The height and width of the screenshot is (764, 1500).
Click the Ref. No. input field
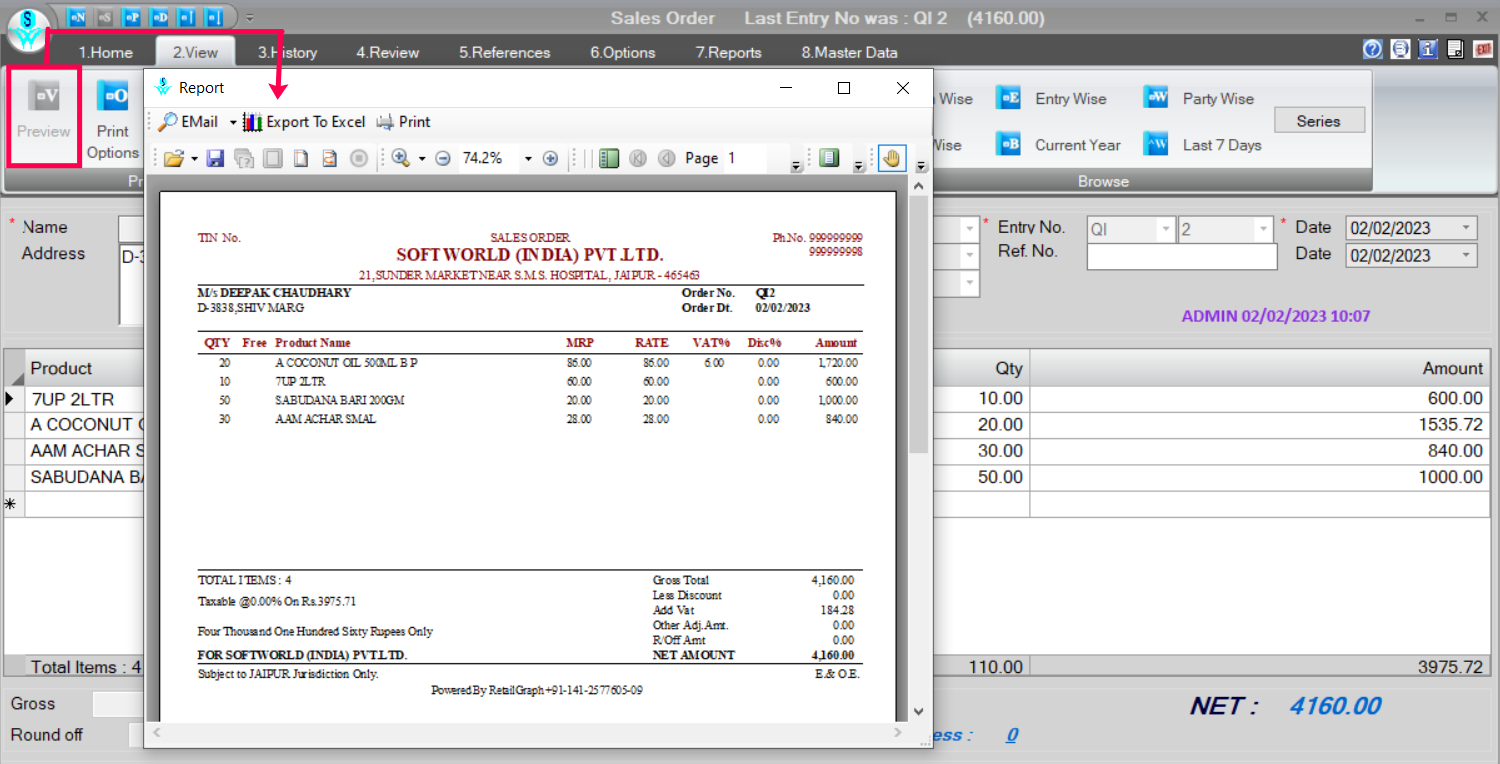pos(1182,257)
